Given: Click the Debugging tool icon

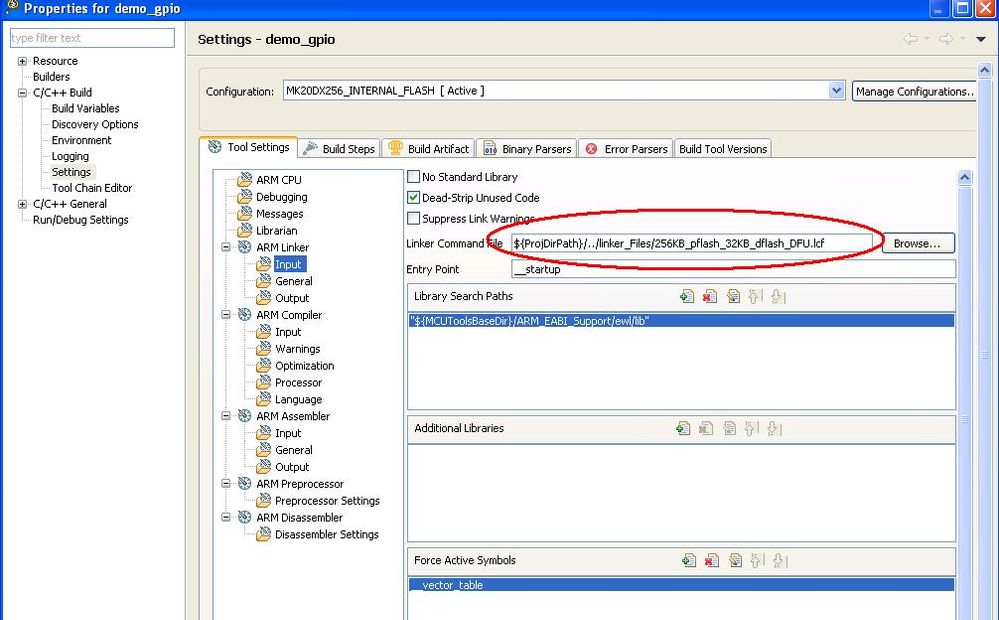Looking at the screenshot, I should coord(245,196).
